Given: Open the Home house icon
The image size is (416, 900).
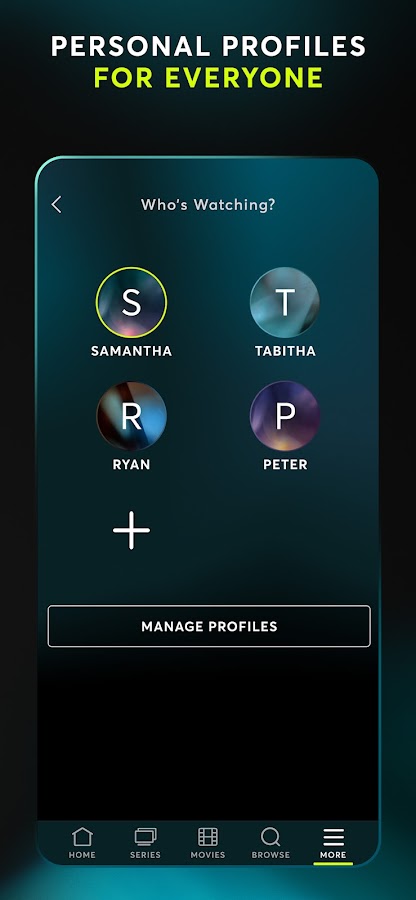Looking at the screenshot, I should pos(82,836).
